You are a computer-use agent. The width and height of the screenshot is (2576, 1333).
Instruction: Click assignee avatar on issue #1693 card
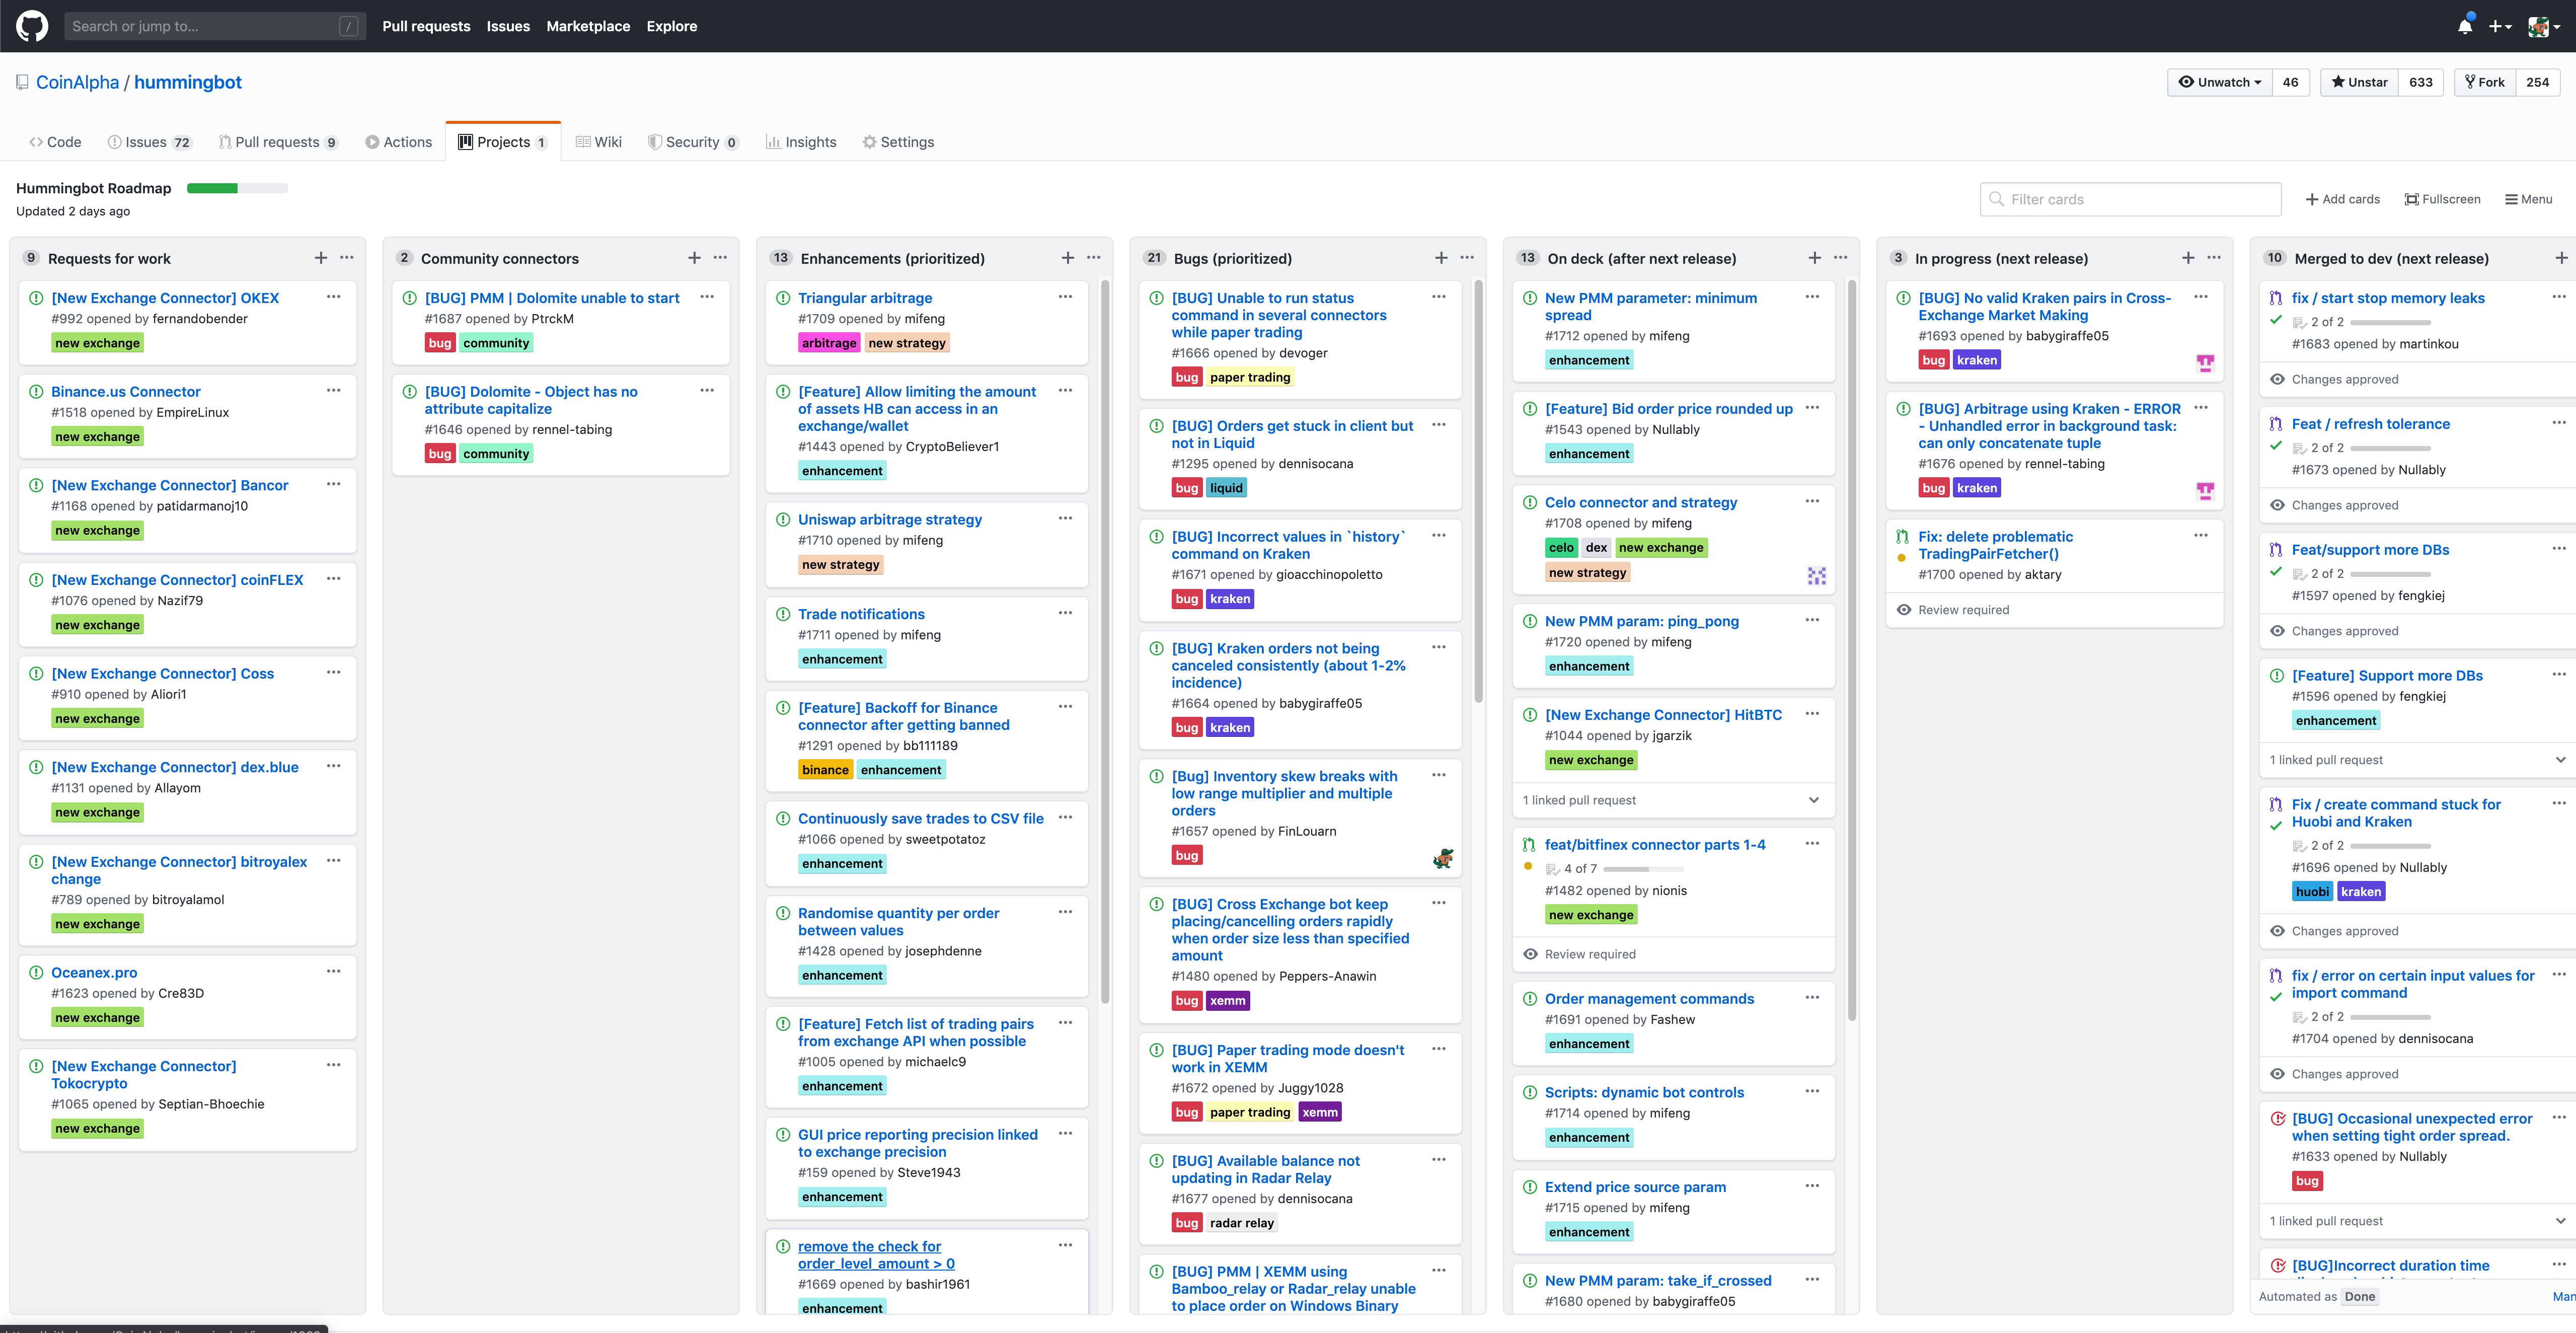pyautogui.click(x=2205, y=363)
